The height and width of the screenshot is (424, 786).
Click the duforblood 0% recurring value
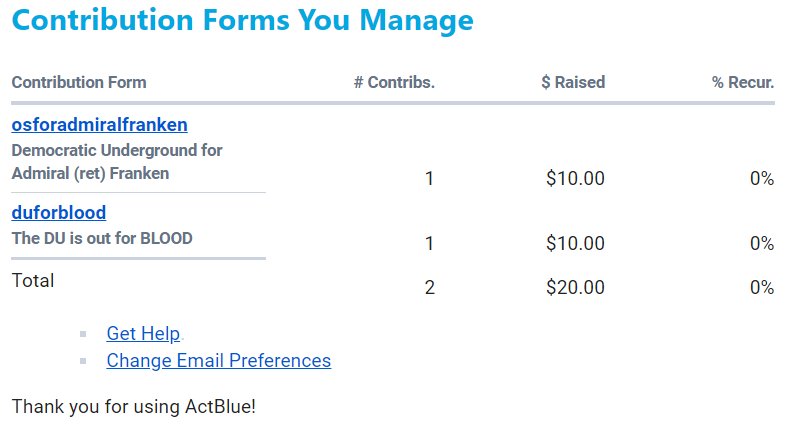click(761, 243)
